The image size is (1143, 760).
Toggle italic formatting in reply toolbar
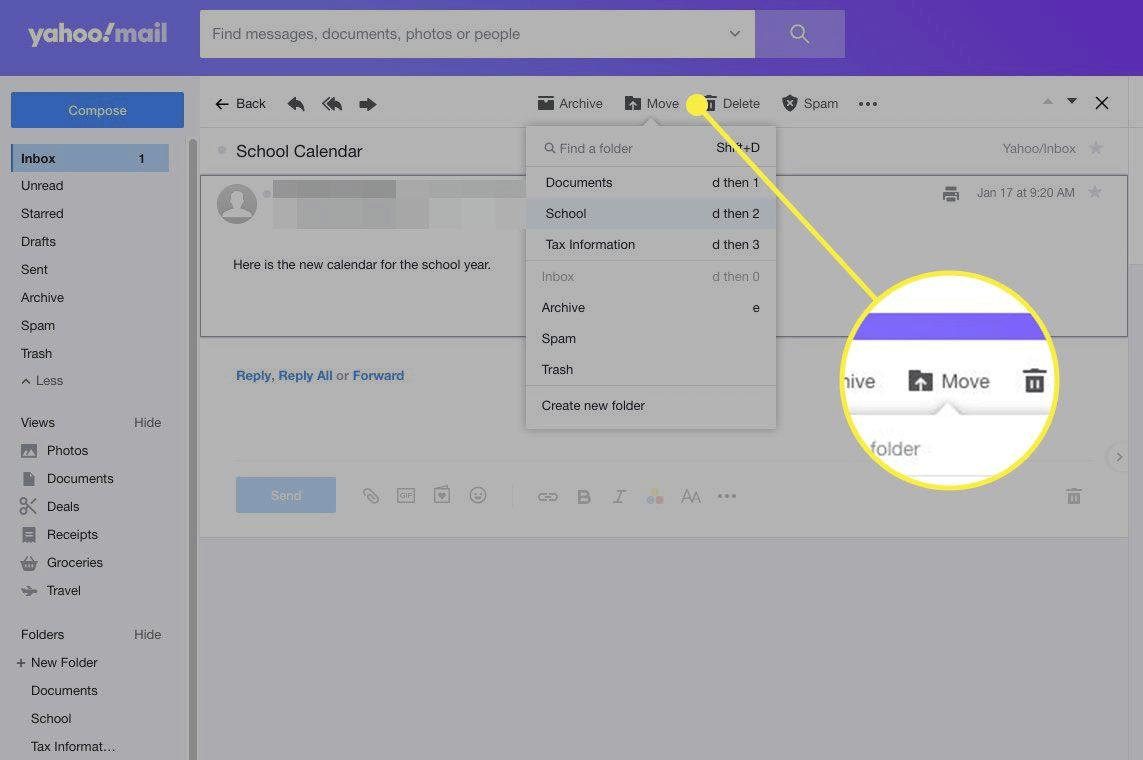coord(619,497)
